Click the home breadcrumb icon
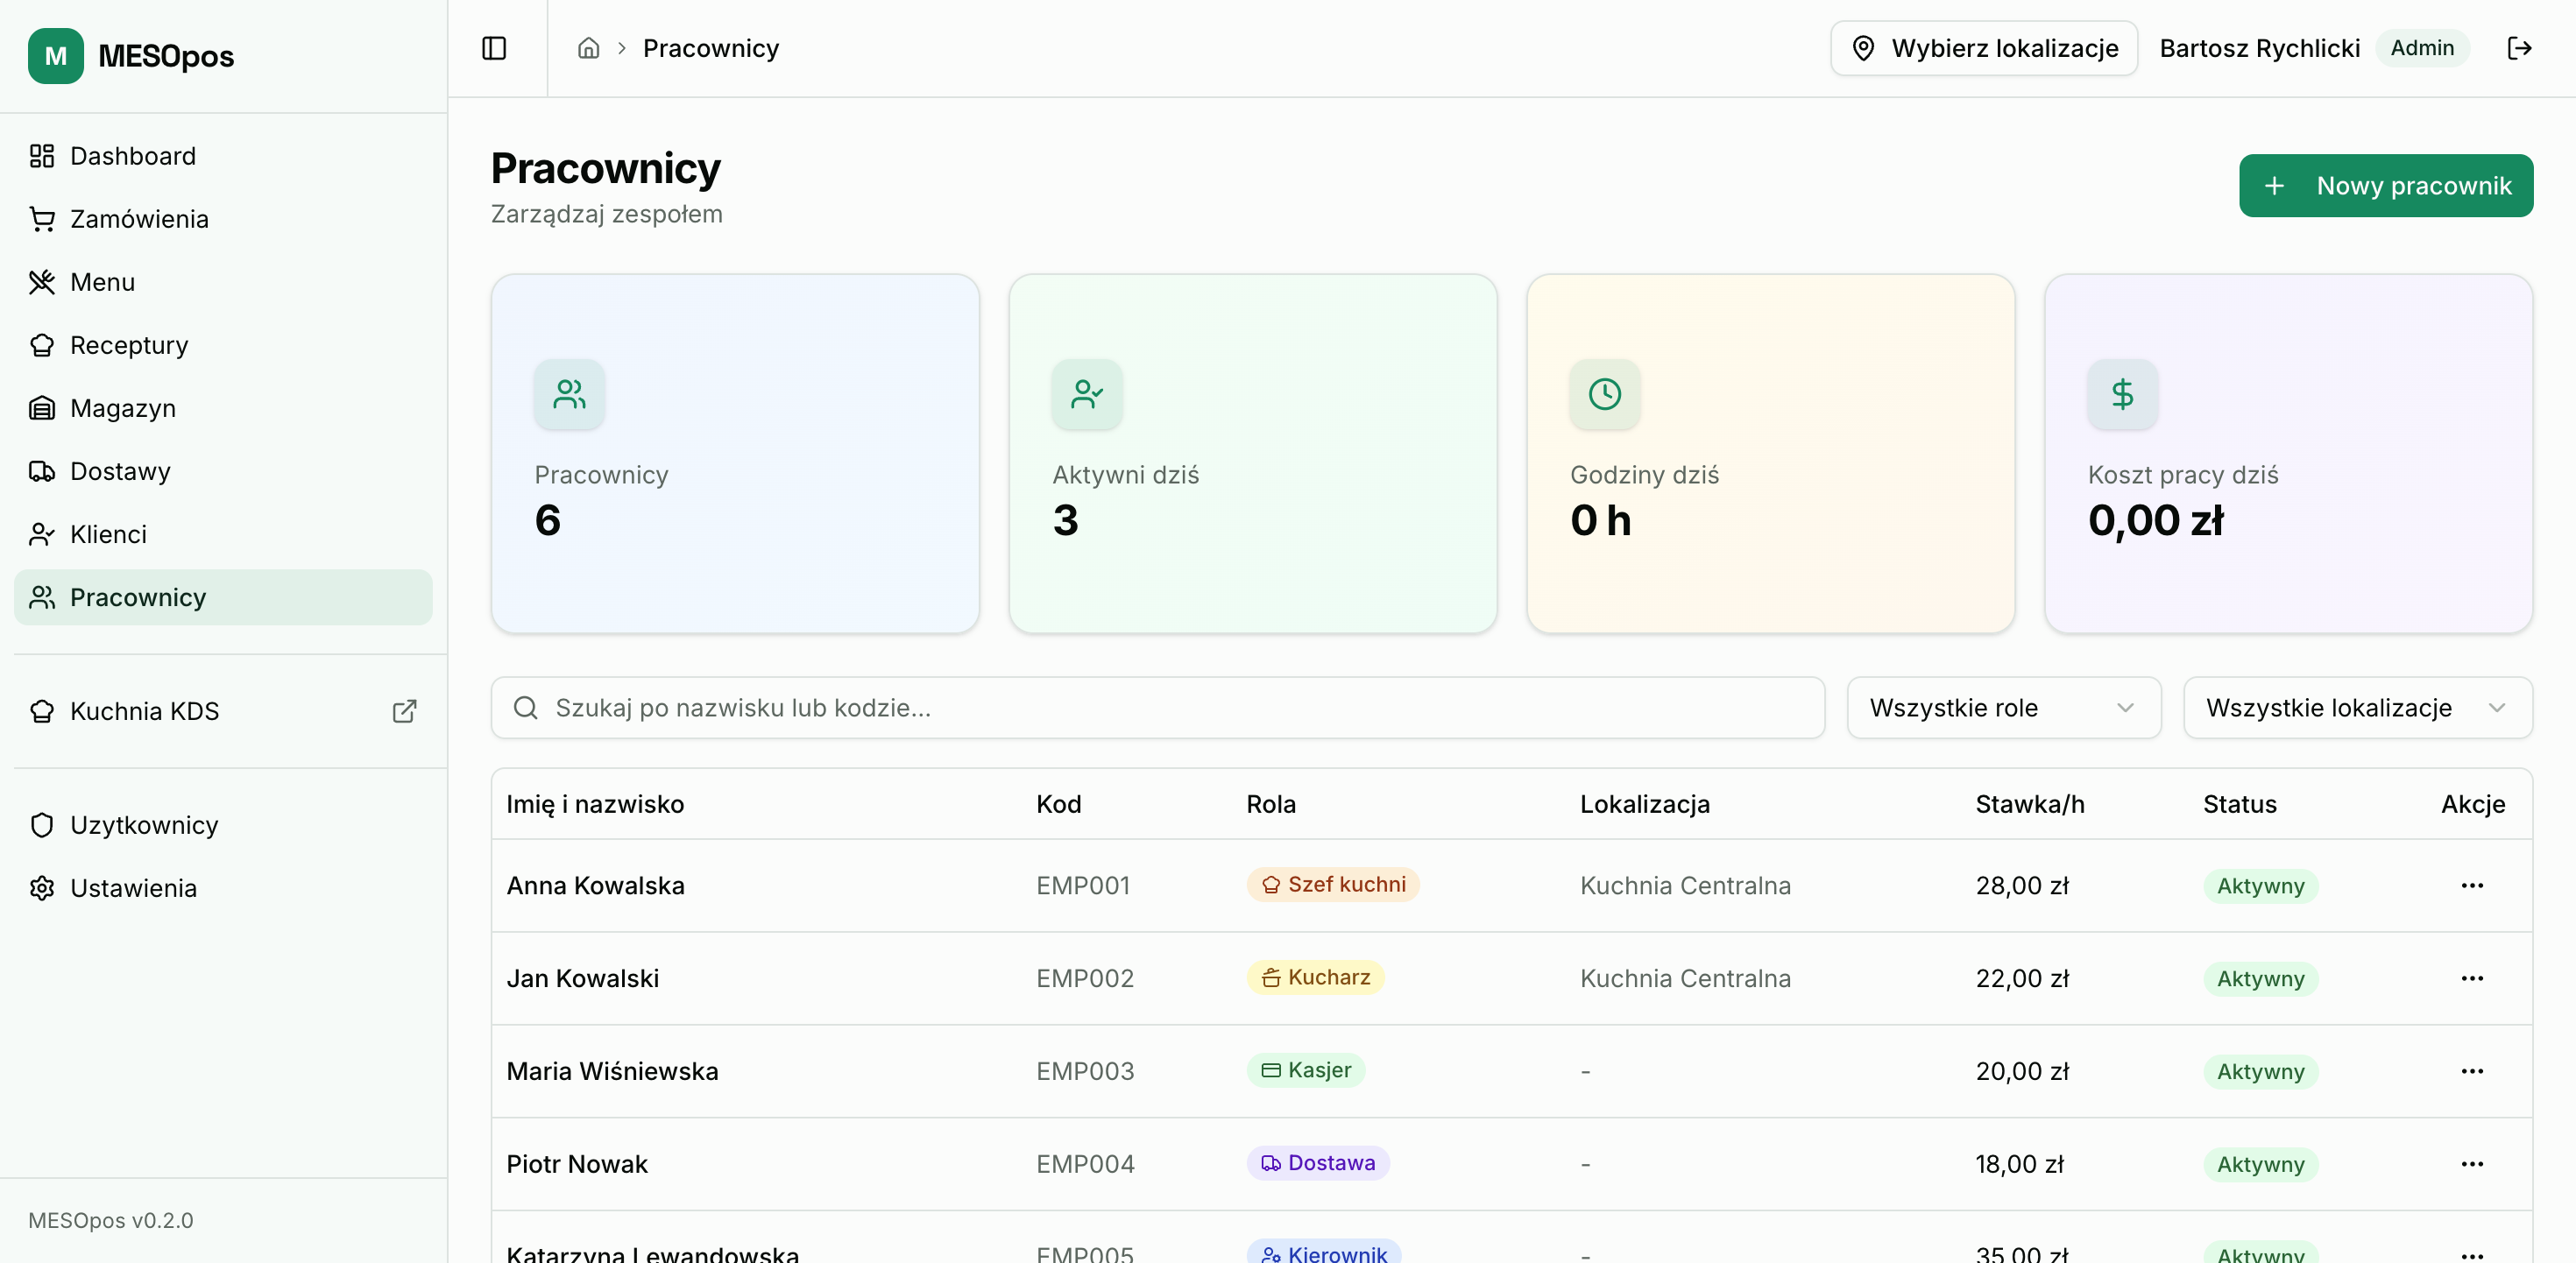 [588, 48]
